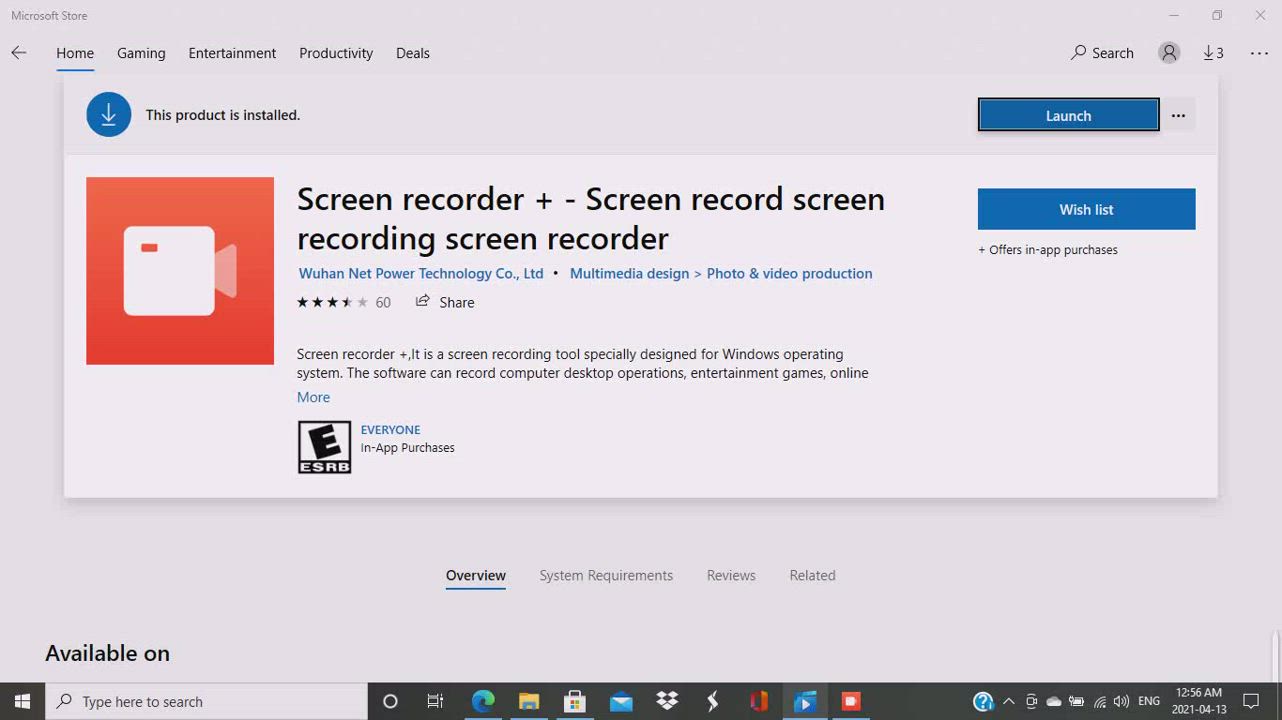Open the Store's See more menu
The height and width of the screenshot is (720, 1282).
1259,53
